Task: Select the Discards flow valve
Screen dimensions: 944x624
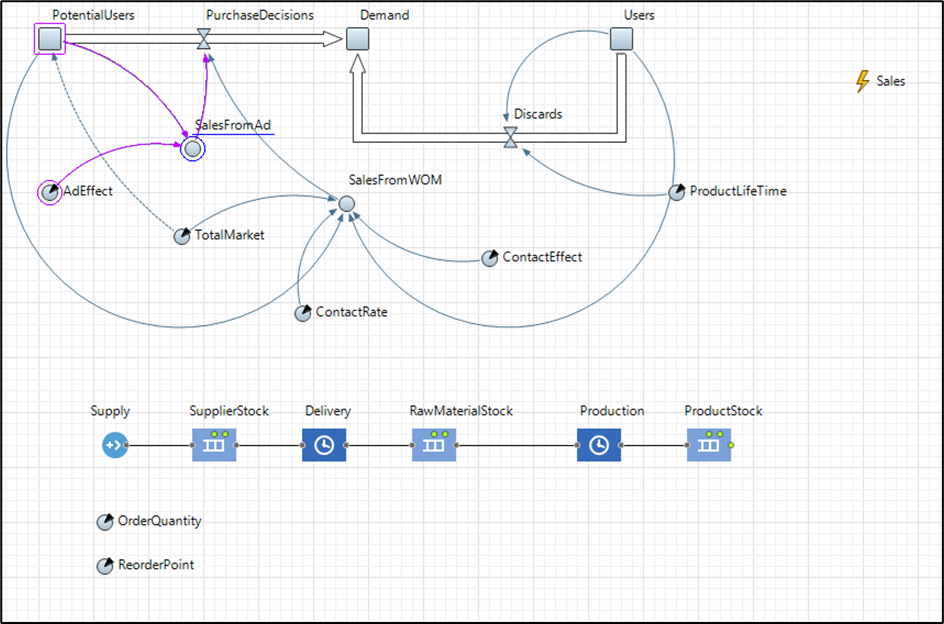Action: 510,138
